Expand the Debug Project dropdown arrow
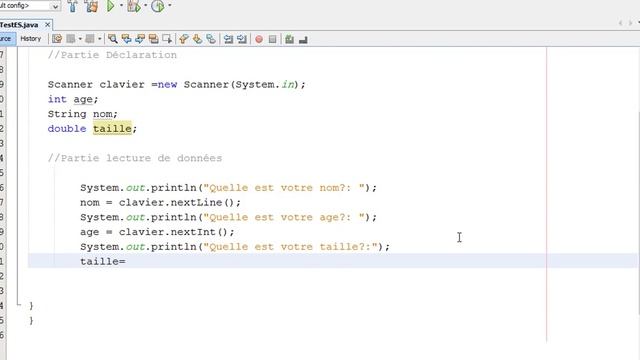 point(145,6)
